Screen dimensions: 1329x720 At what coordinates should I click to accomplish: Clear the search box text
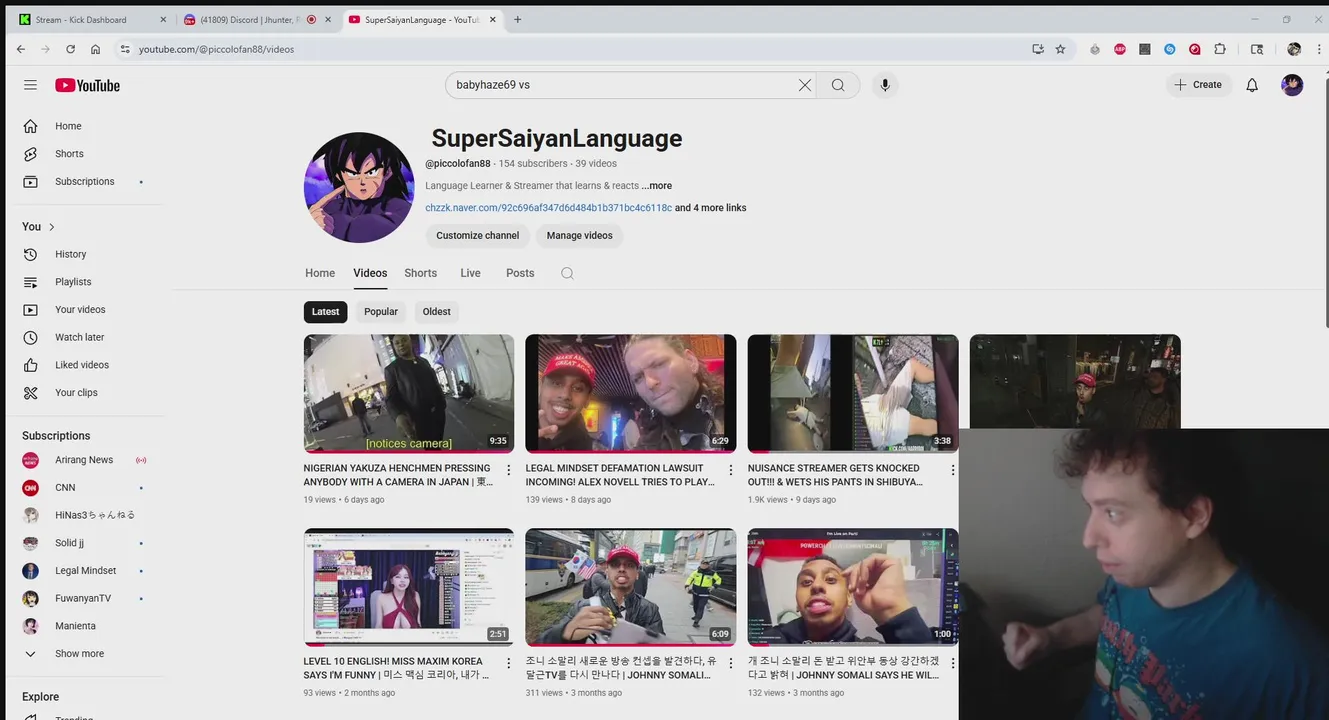tap(804, 85)
